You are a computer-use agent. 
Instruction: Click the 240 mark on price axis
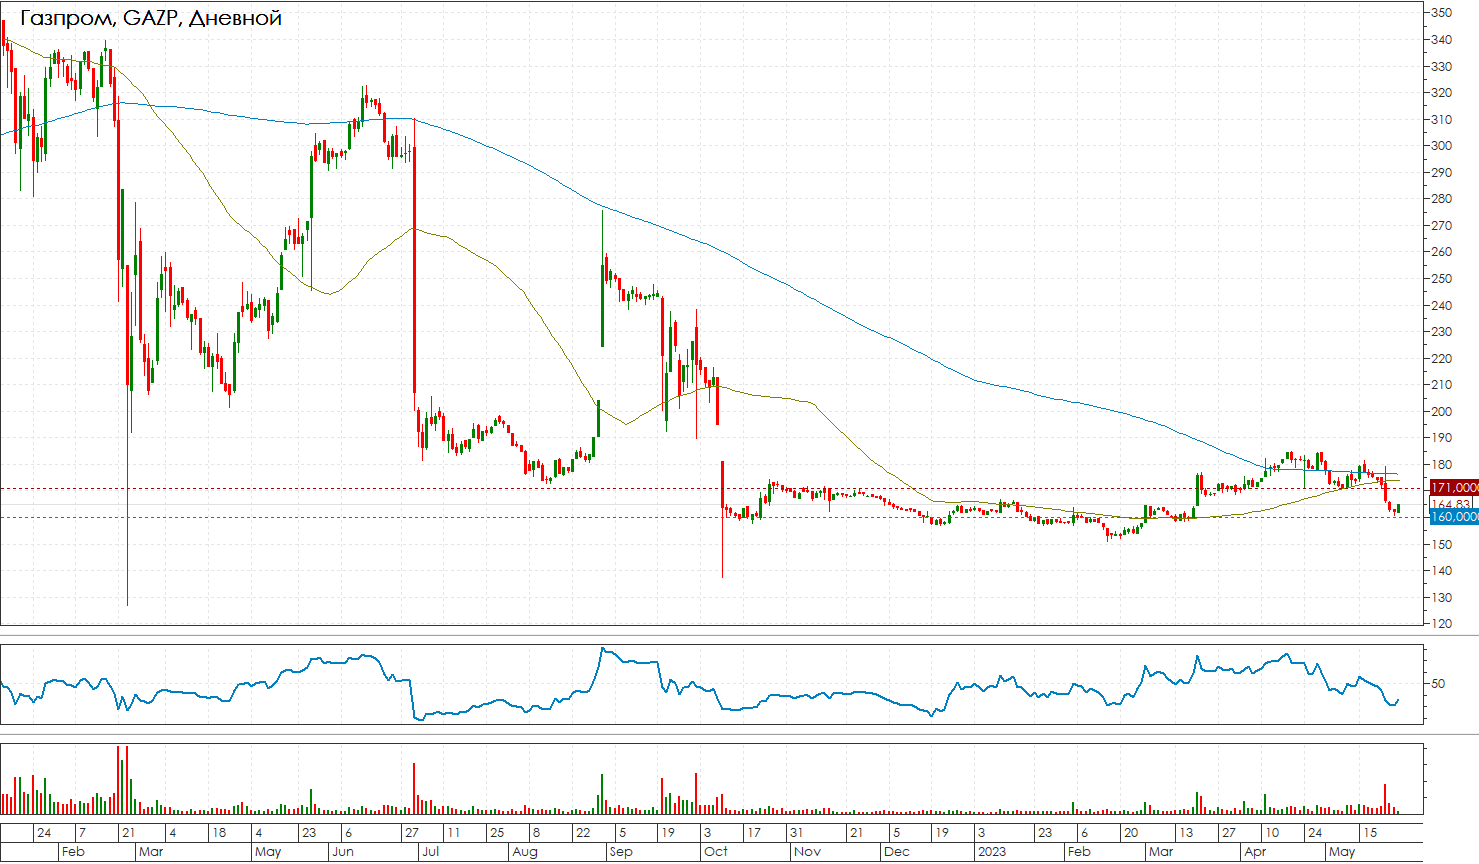point(1442,306)
